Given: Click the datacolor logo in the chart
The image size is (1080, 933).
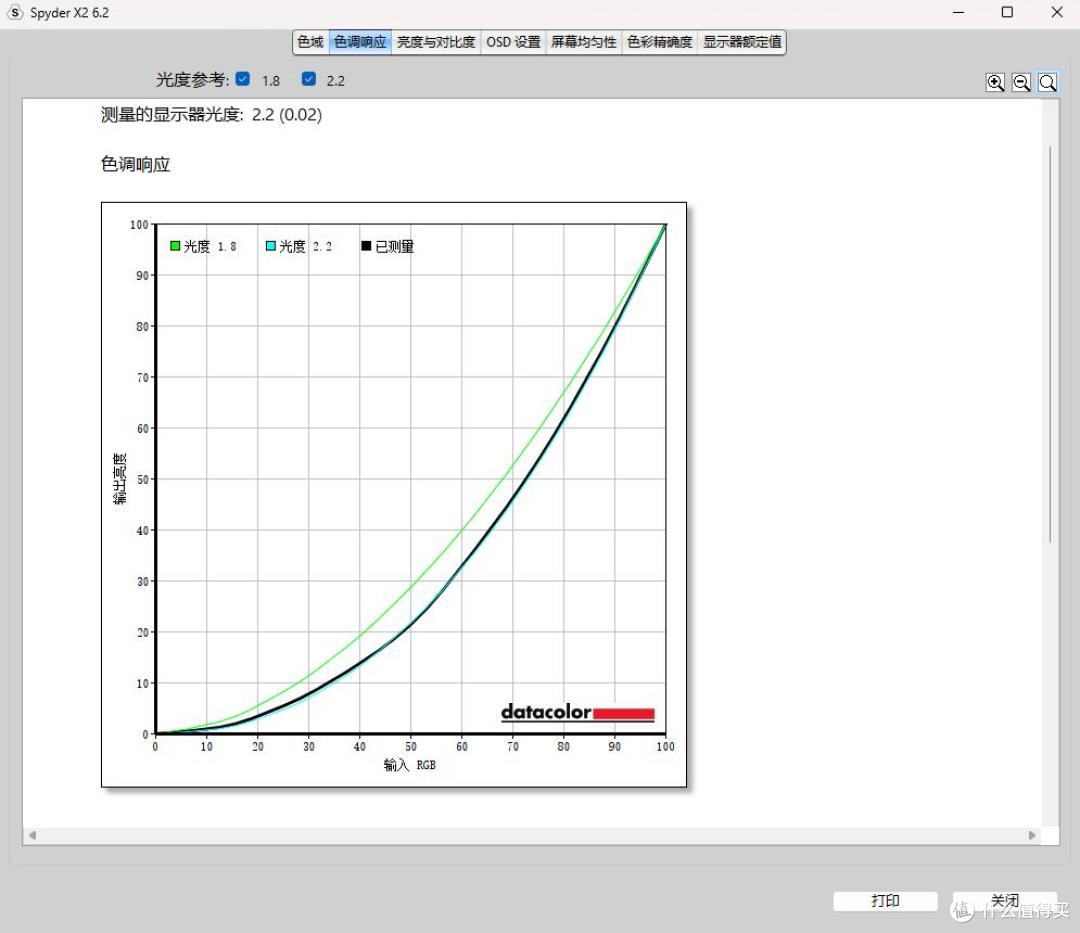Looking at the screenshot, I should pyautogui.click(x=577, y=712).
